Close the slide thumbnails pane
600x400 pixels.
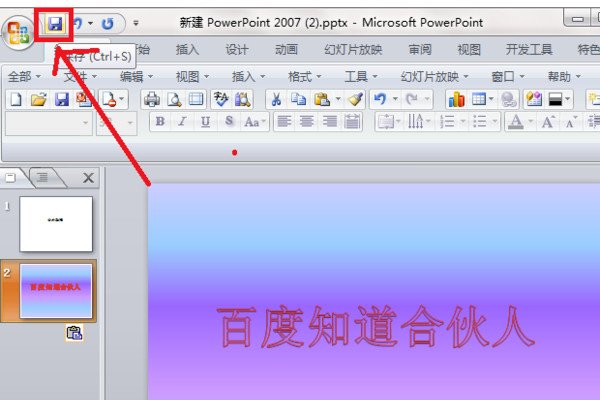[88, 178]
